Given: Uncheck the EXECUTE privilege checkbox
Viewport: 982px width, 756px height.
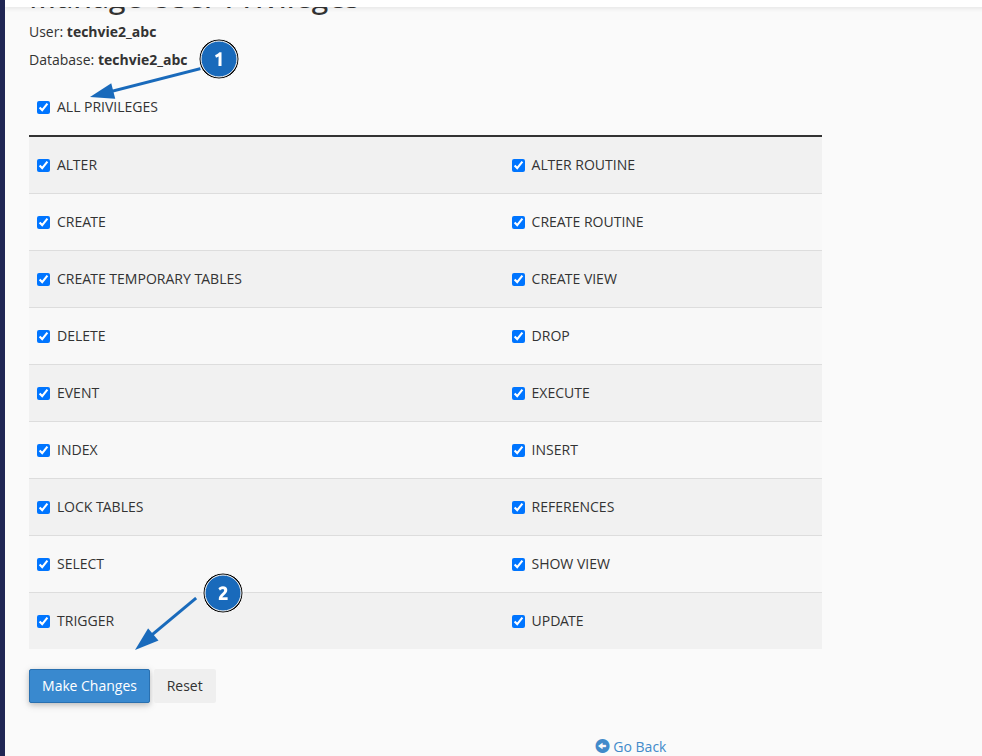Looking at the screenshot, I should click(518, 394).
